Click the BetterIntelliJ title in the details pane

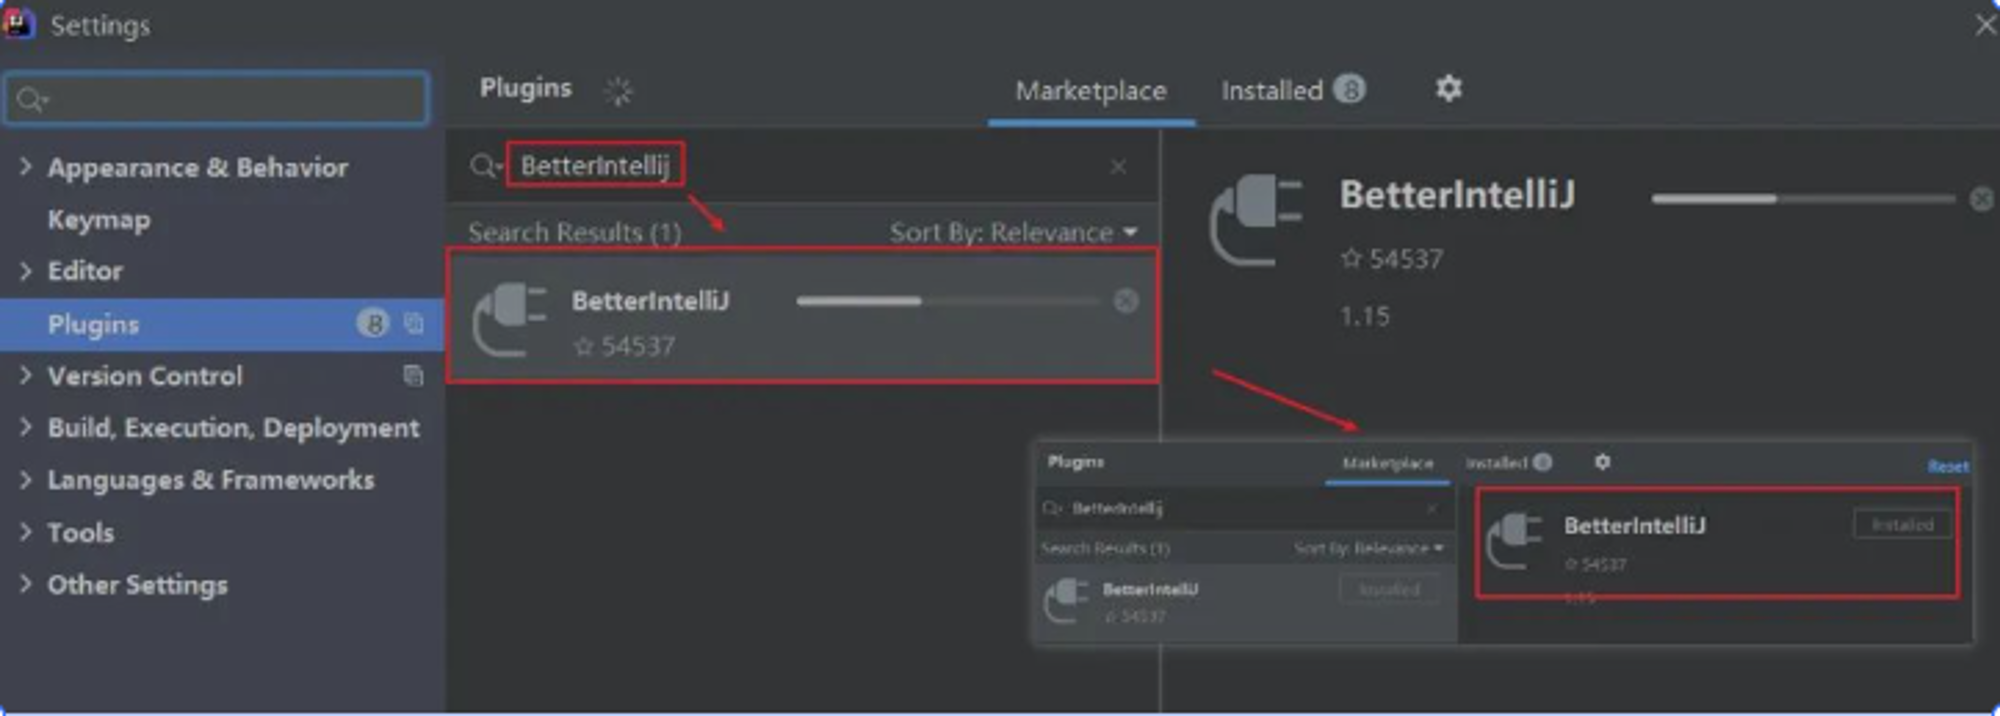[1457, 195]
